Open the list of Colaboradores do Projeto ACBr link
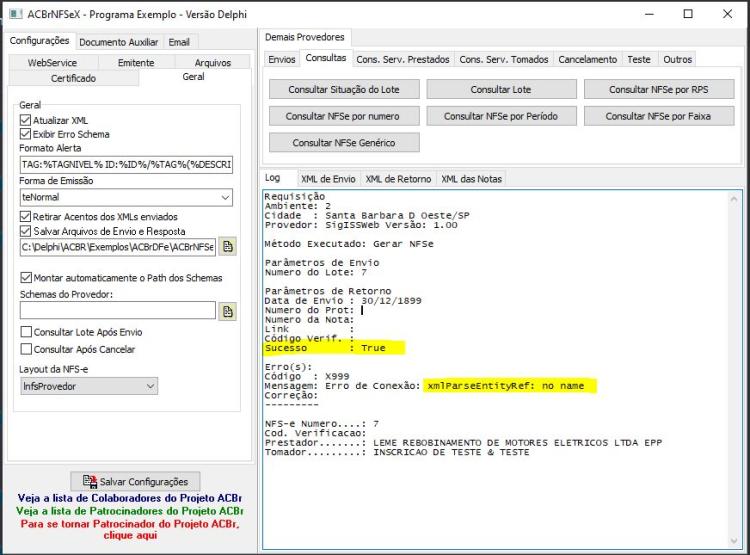 (x=129, y=498)
